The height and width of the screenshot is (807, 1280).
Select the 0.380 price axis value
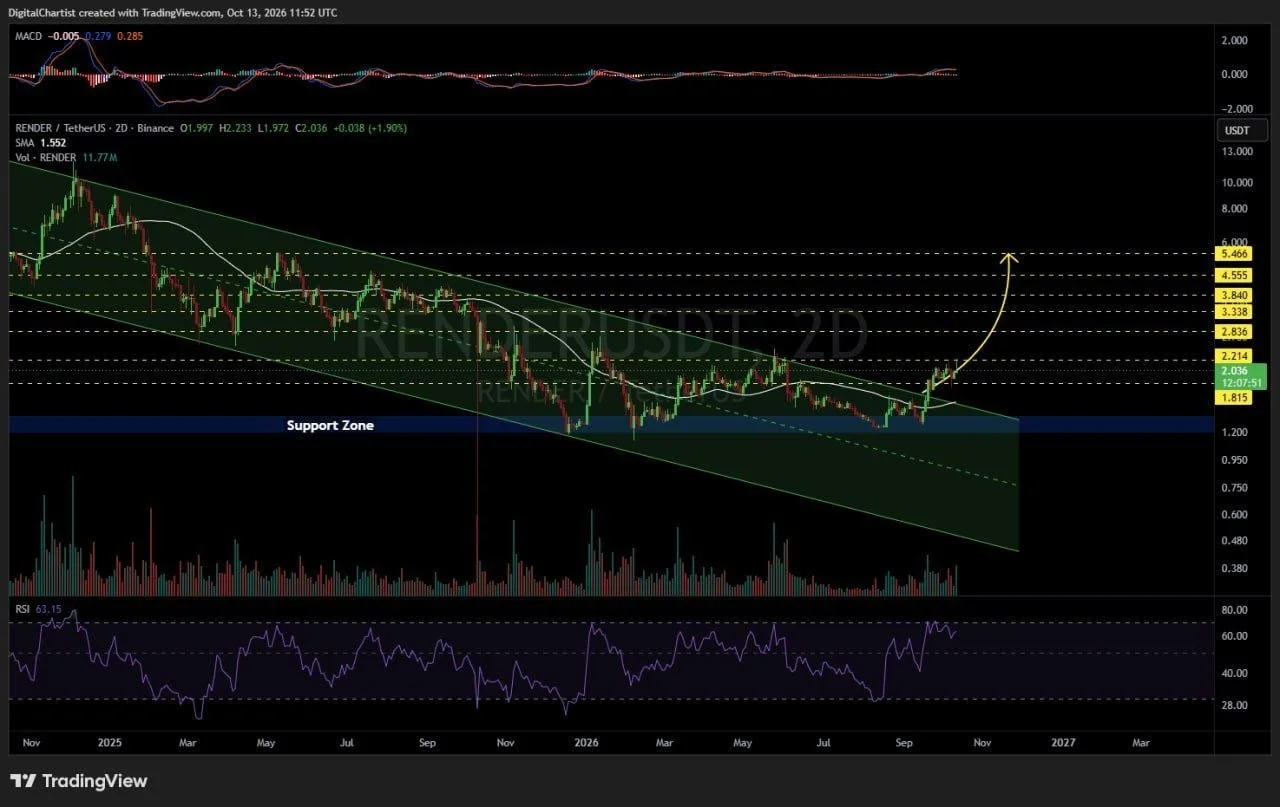click(1233, 568)
